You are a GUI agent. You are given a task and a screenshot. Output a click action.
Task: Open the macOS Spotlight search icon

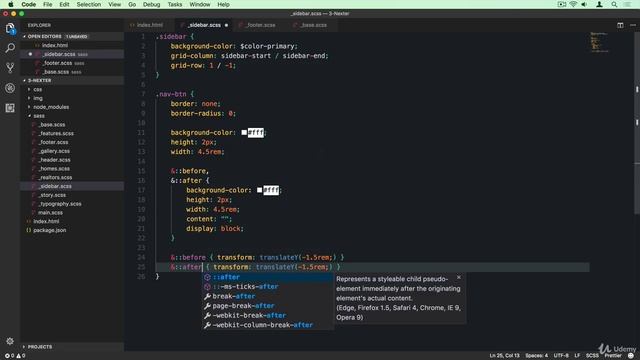point(614,4)
